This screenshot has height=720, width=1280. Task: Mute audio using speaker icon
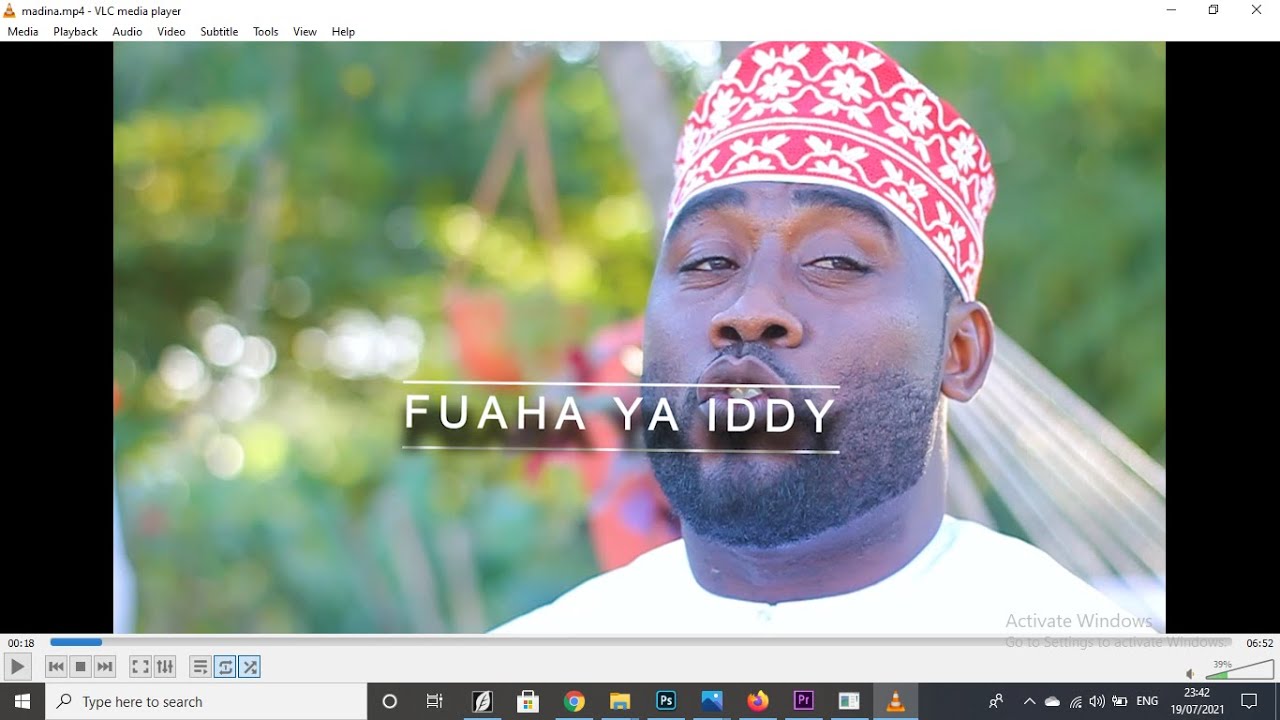(1191, 674)
